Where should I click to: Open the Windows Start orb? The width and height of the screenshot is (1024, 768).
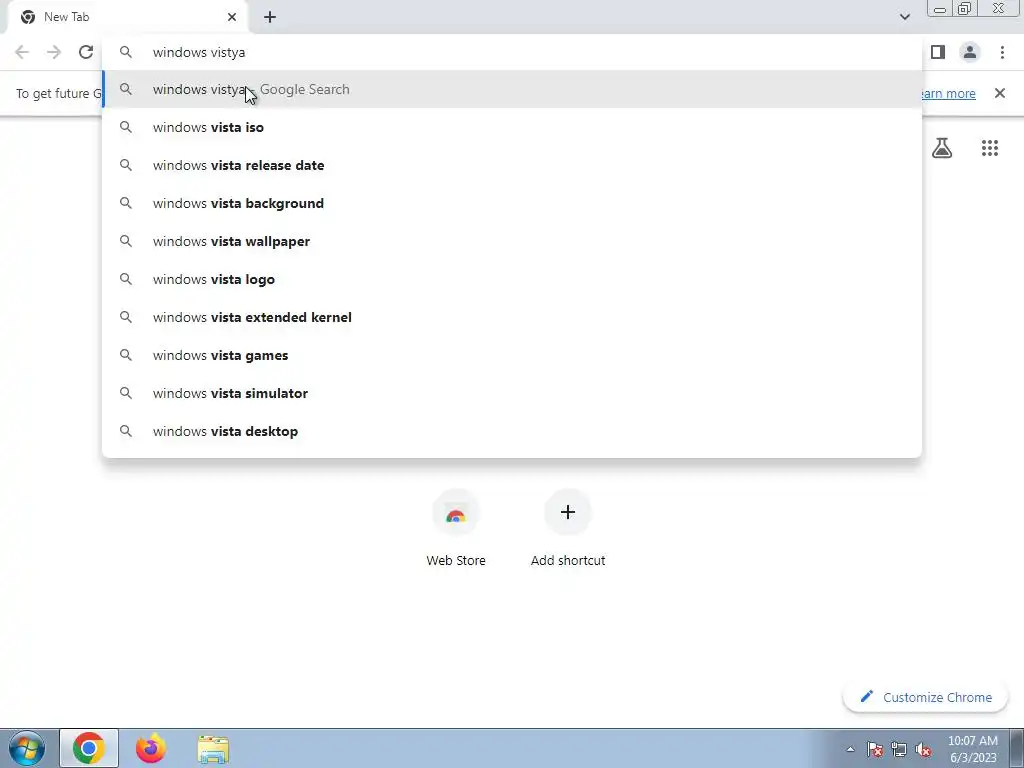point(27,748)
